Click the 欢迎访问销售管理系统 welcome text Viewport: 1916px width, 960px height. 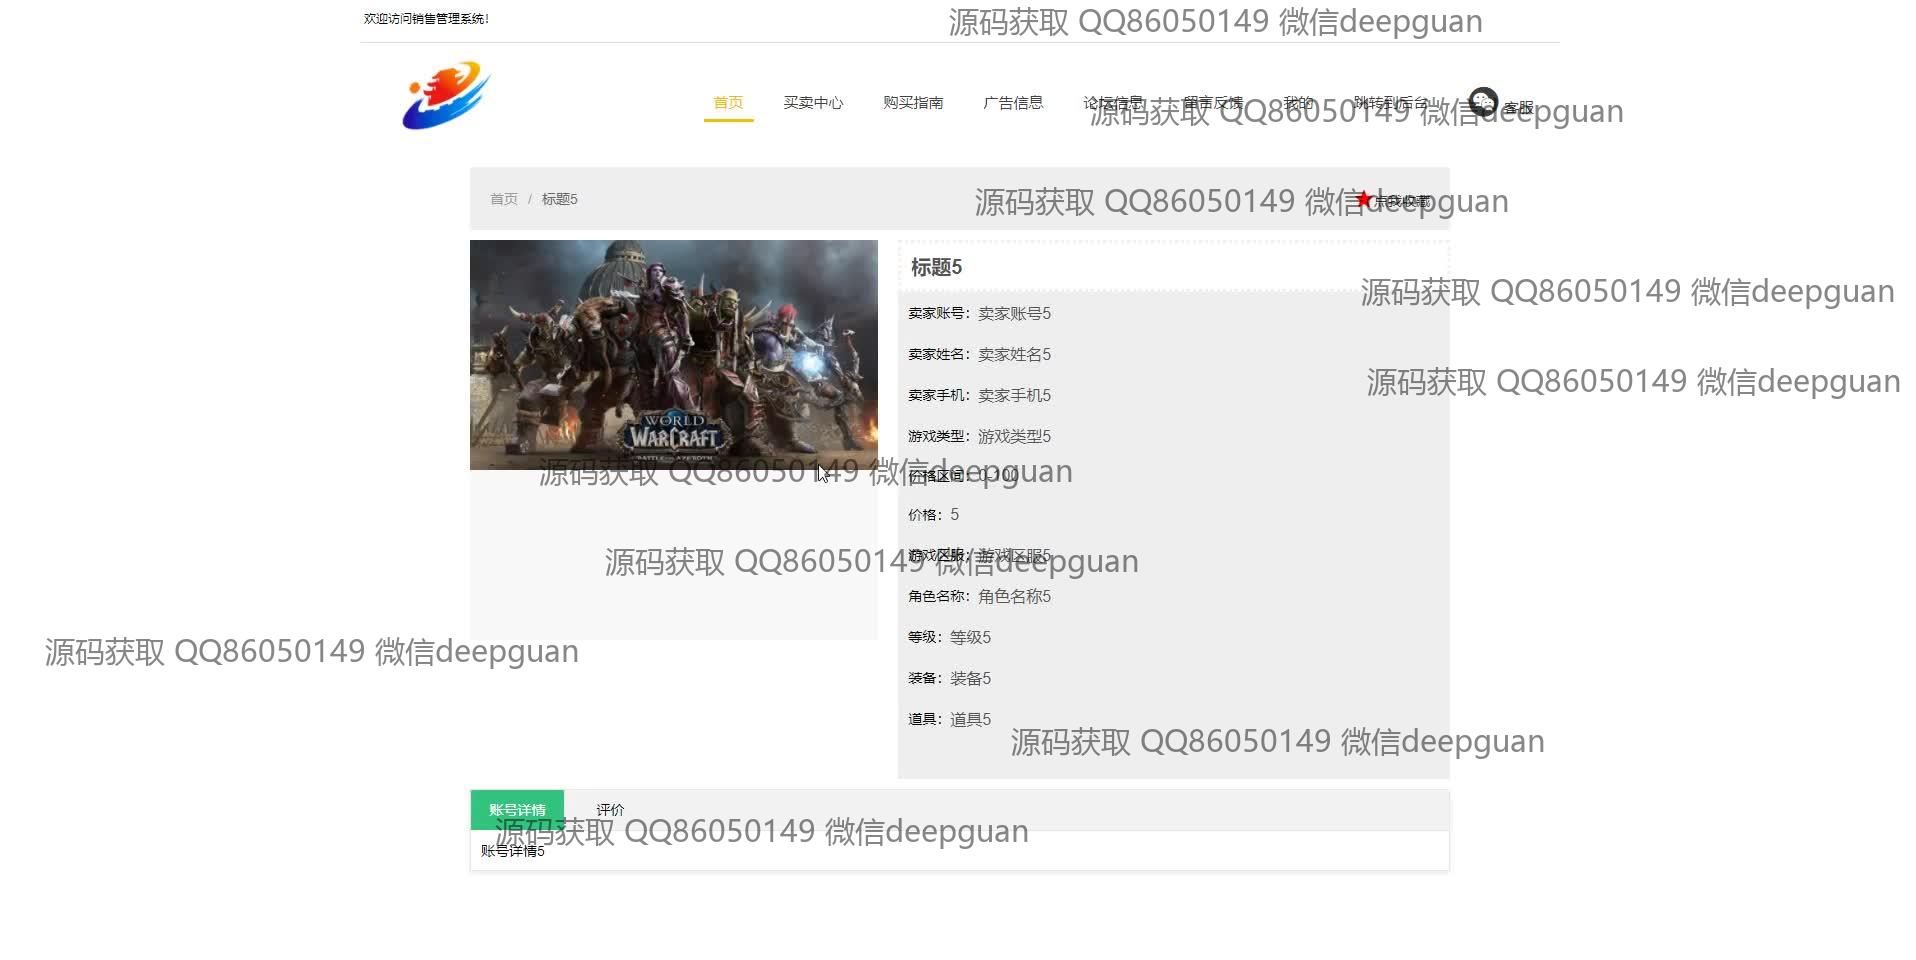tap(426, 19)
